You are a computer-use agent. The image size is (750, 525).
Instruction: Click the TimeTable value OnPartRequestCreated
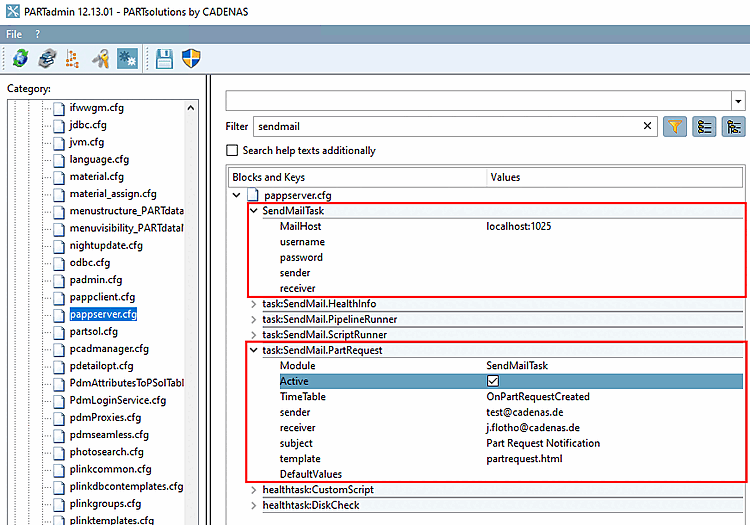(538, 396)
